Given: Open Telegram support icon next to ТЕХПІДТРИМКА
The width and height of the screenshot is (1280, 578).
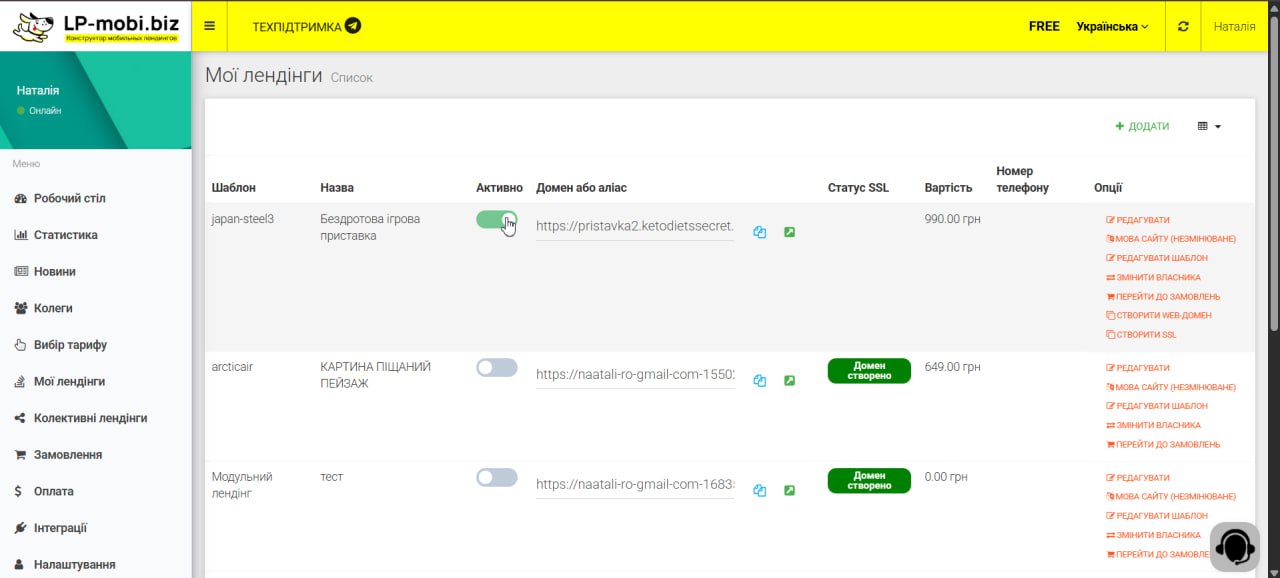Looking at the screenshot, I should click(353, 26).
